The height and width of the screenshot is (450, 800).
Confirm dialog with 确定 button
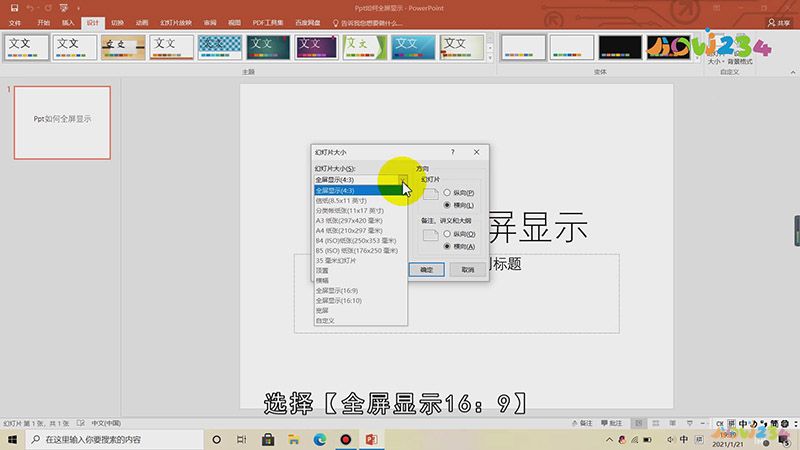427,269
